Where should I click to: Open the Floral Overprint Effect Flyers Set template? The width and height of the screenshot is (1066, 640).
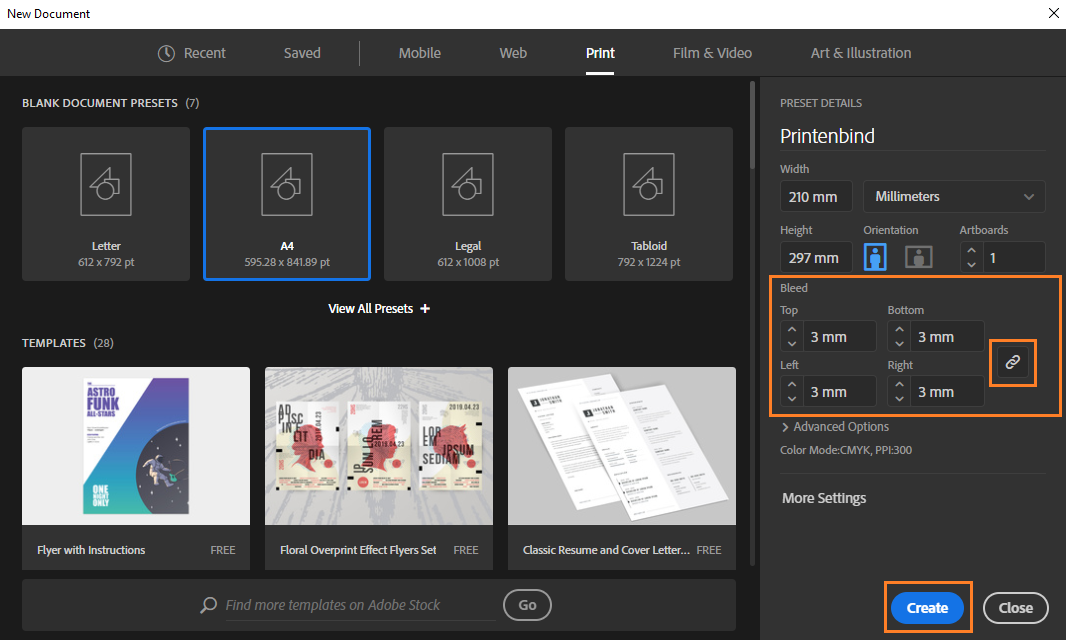pyautogui.click(x=378, y=445)
